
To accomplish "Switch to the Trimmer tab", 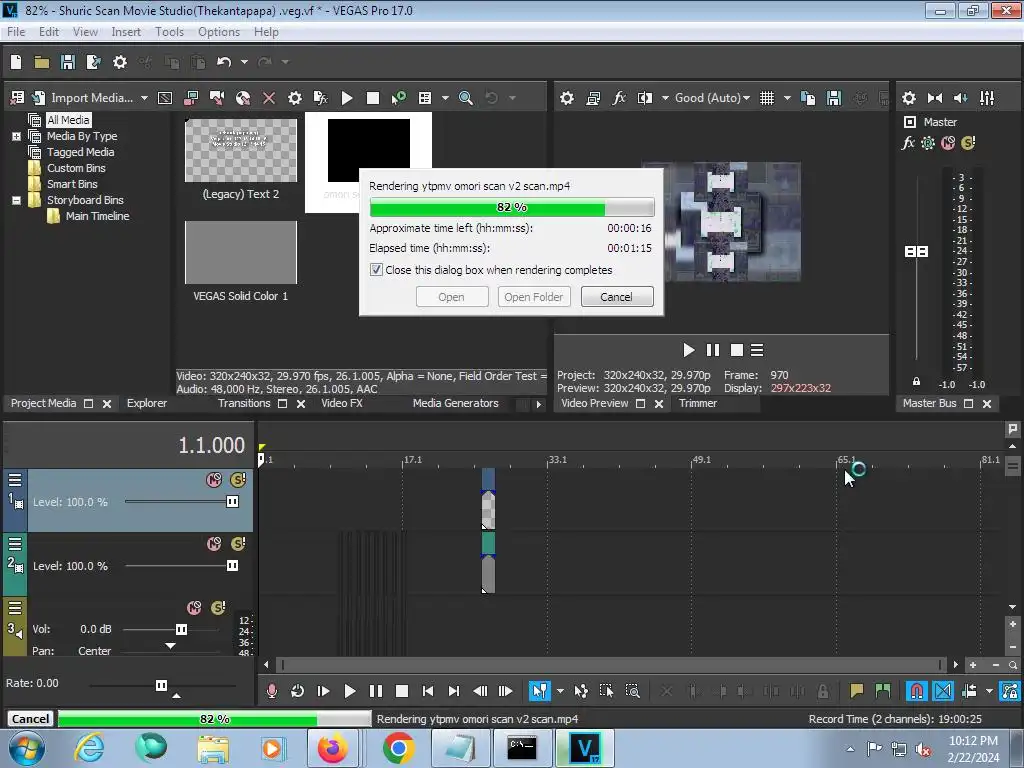I will (x=697, y=404).
